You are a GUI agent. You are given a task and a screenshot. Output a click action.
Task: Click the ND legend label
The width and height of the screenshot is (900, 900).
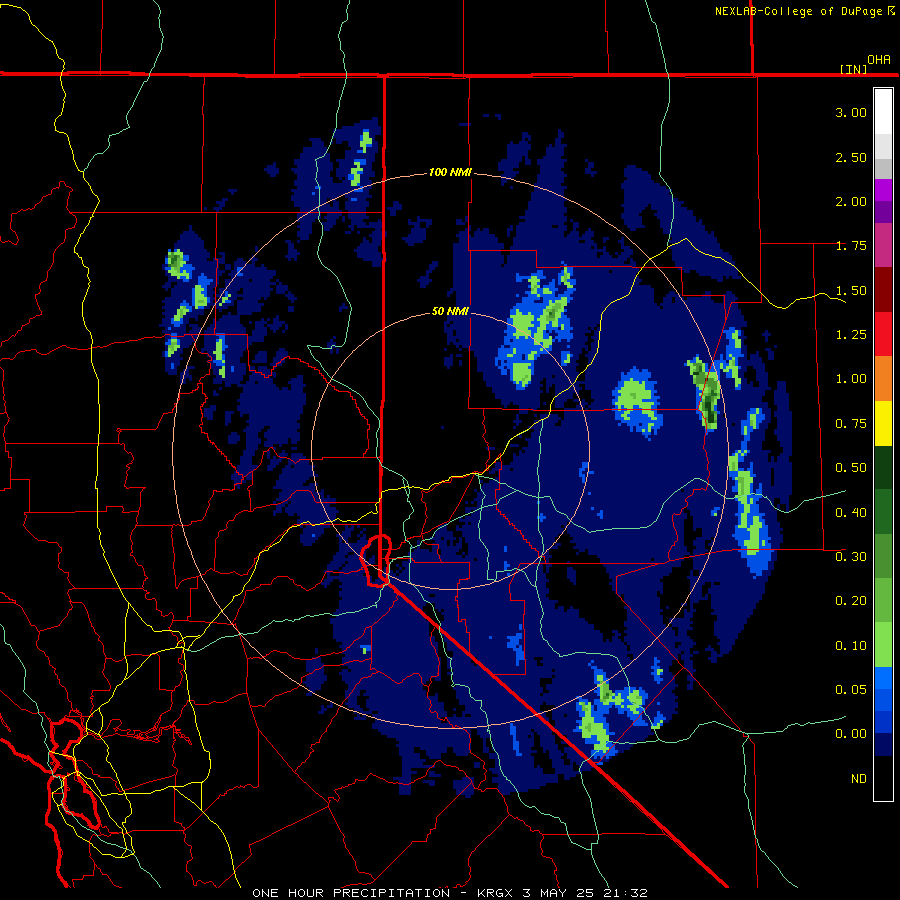pyautogui.click(x=859, y=779)
